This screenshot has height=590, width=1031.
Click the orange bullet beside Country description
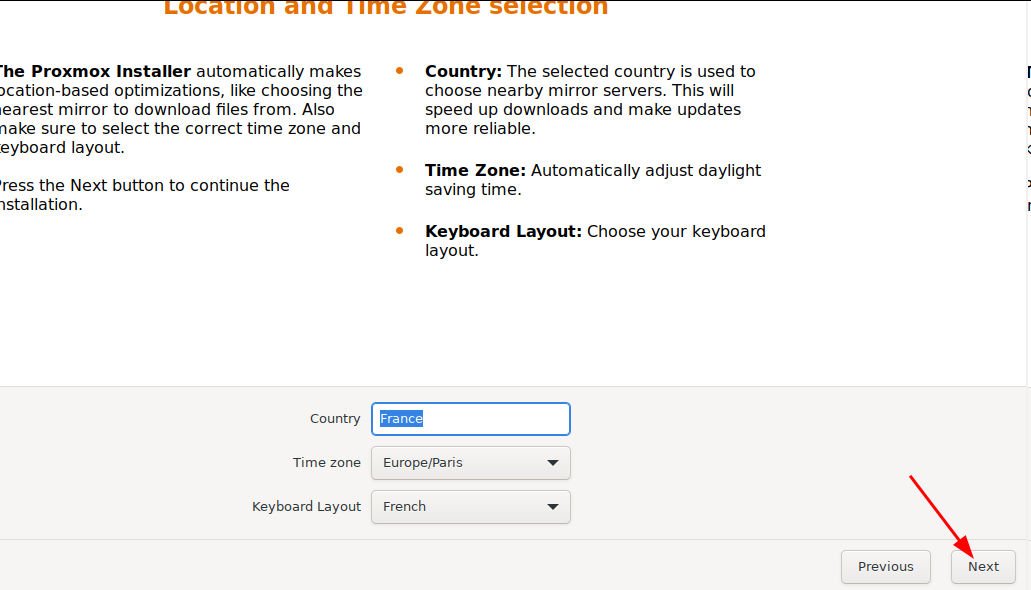400,71
